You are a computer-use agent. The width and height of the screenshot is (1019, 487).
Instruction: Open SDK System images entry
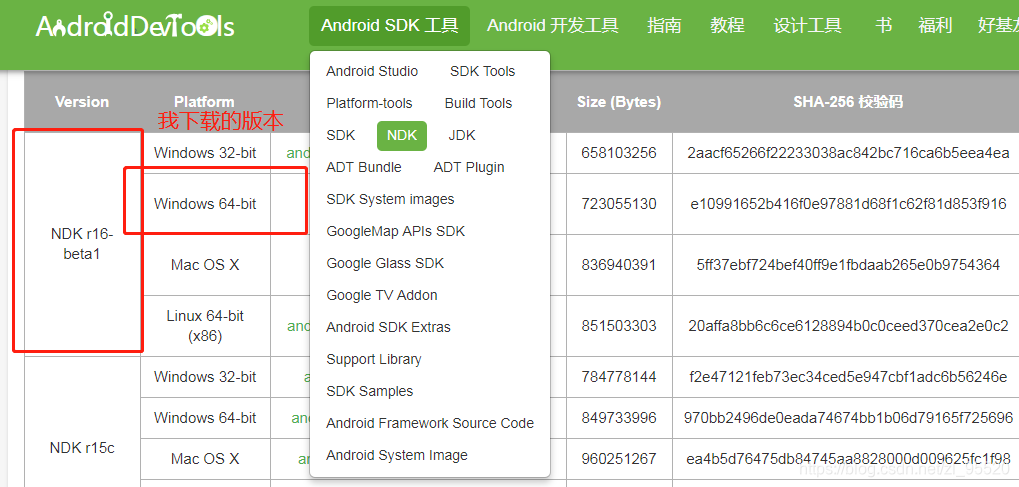point(390,199)
